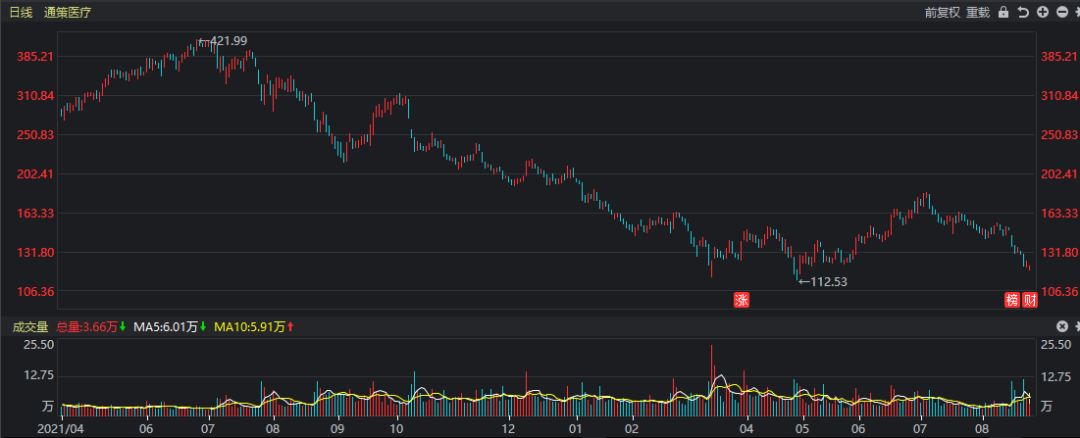Image resolution: width=1080 pixels, height=438 pixels.
Task: Click the red 榜 event marker
Action: 1012,299
